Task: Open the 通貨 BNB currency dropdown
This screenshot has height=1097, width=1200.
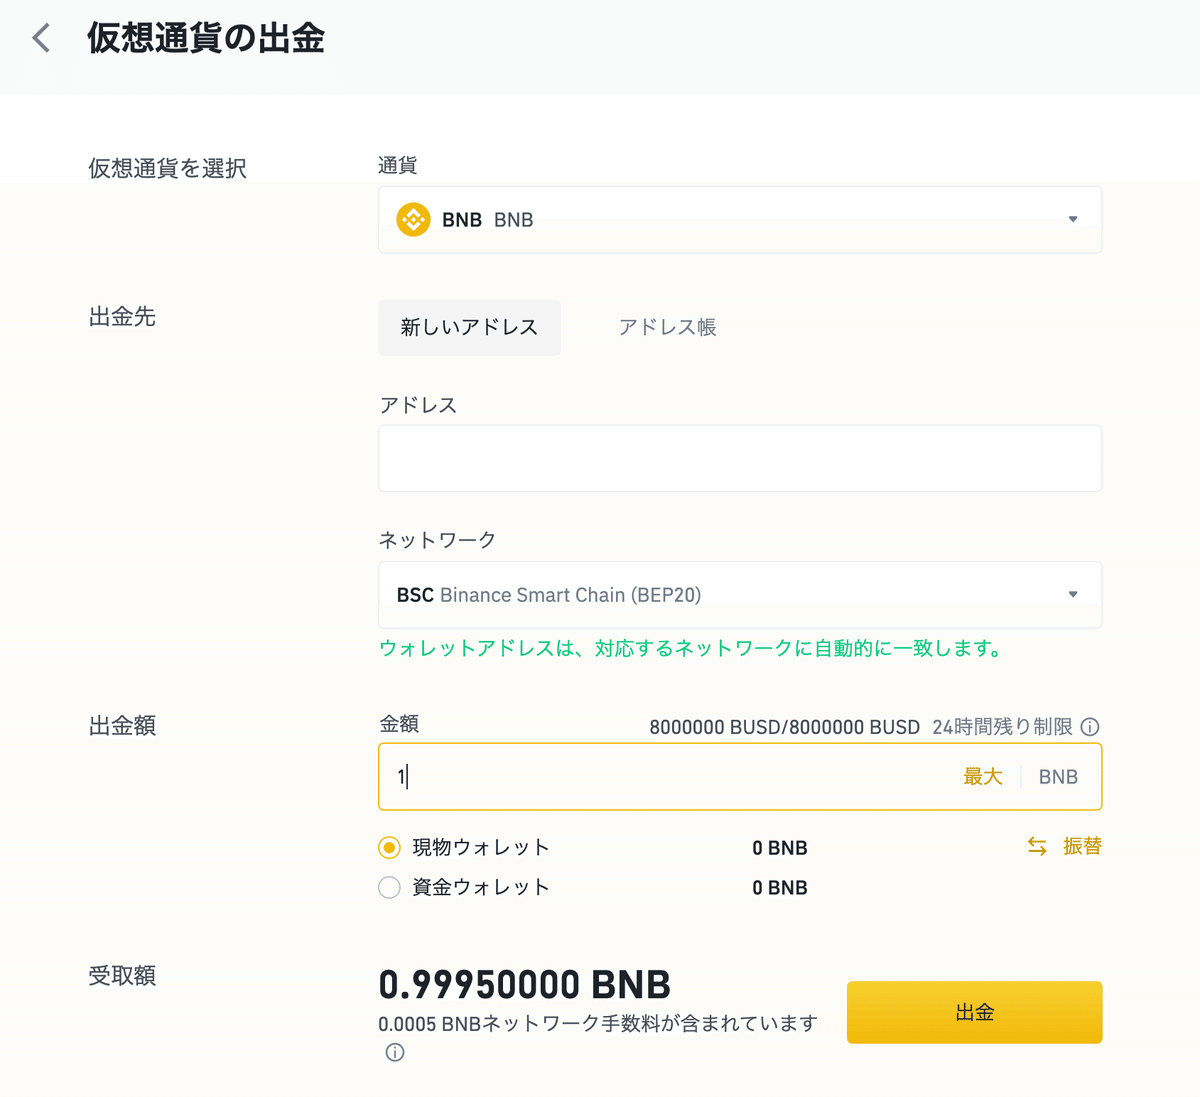Action: (x=740, y=219)
